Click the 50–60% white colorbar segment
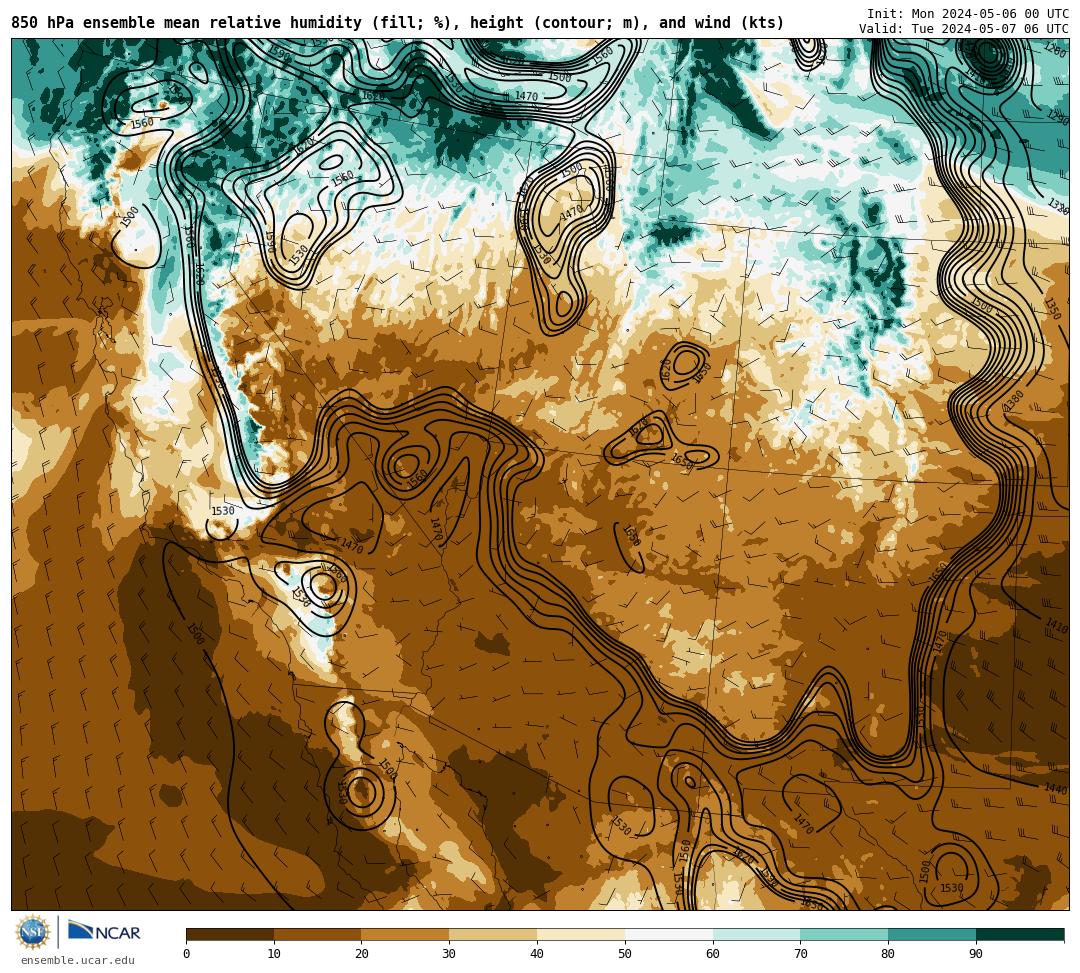 [x=669, y=934]
